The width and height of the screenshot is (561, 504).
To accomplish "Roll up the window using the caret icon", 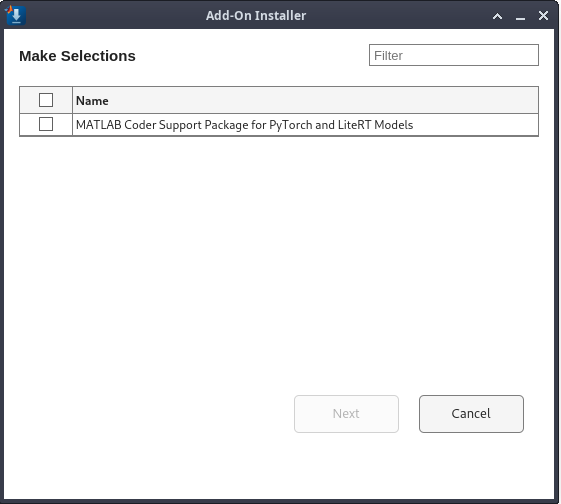I will [x=497, y=16].
